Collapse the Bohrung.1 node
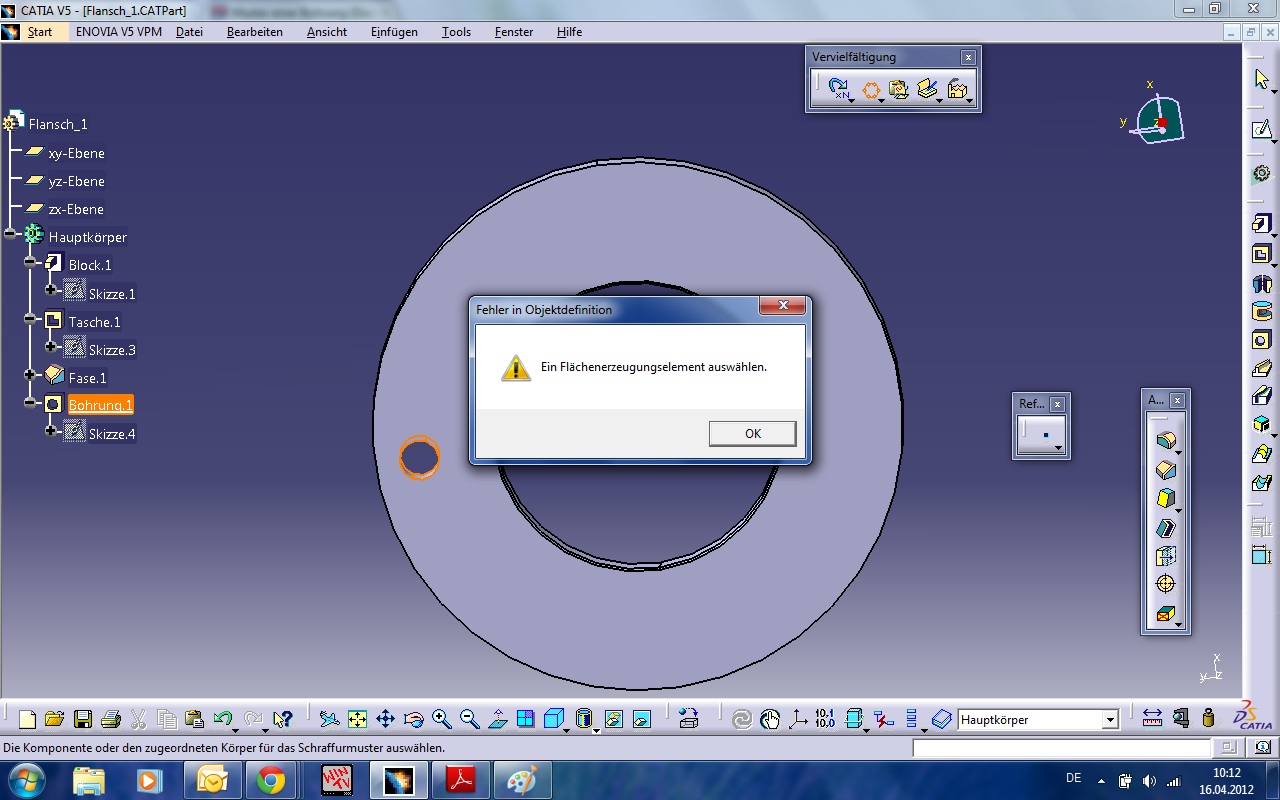 coord(30,402)
